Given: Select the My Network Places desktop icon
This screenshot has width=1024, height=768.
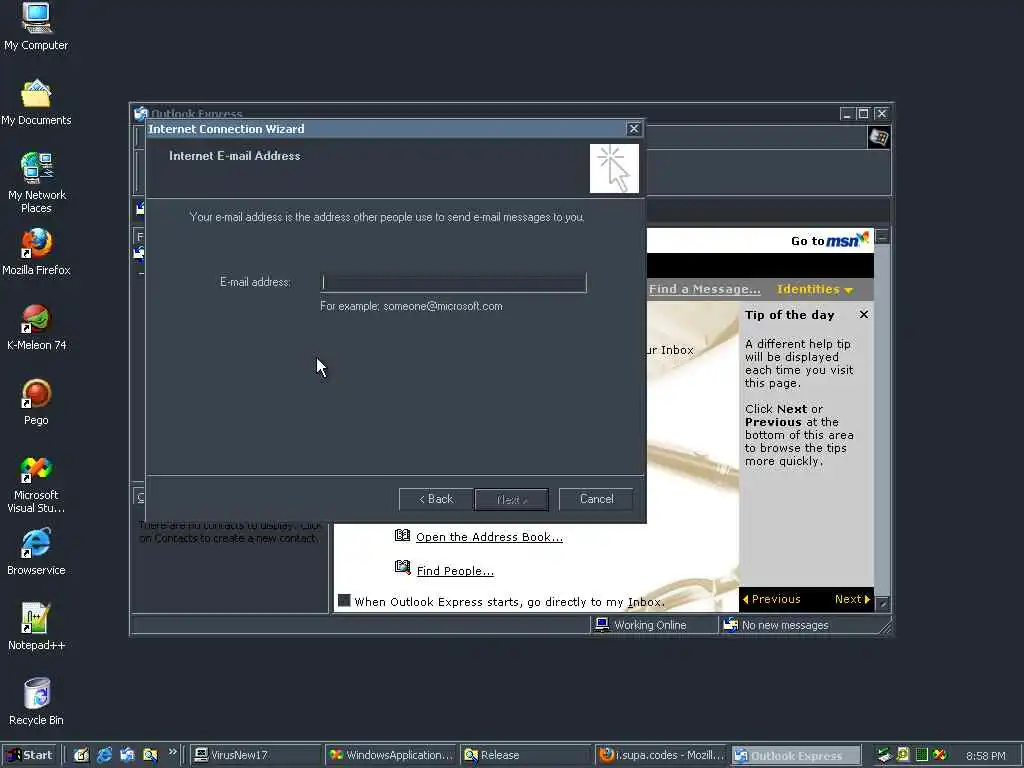Looking at the screenshot, I should pos(36,183).
